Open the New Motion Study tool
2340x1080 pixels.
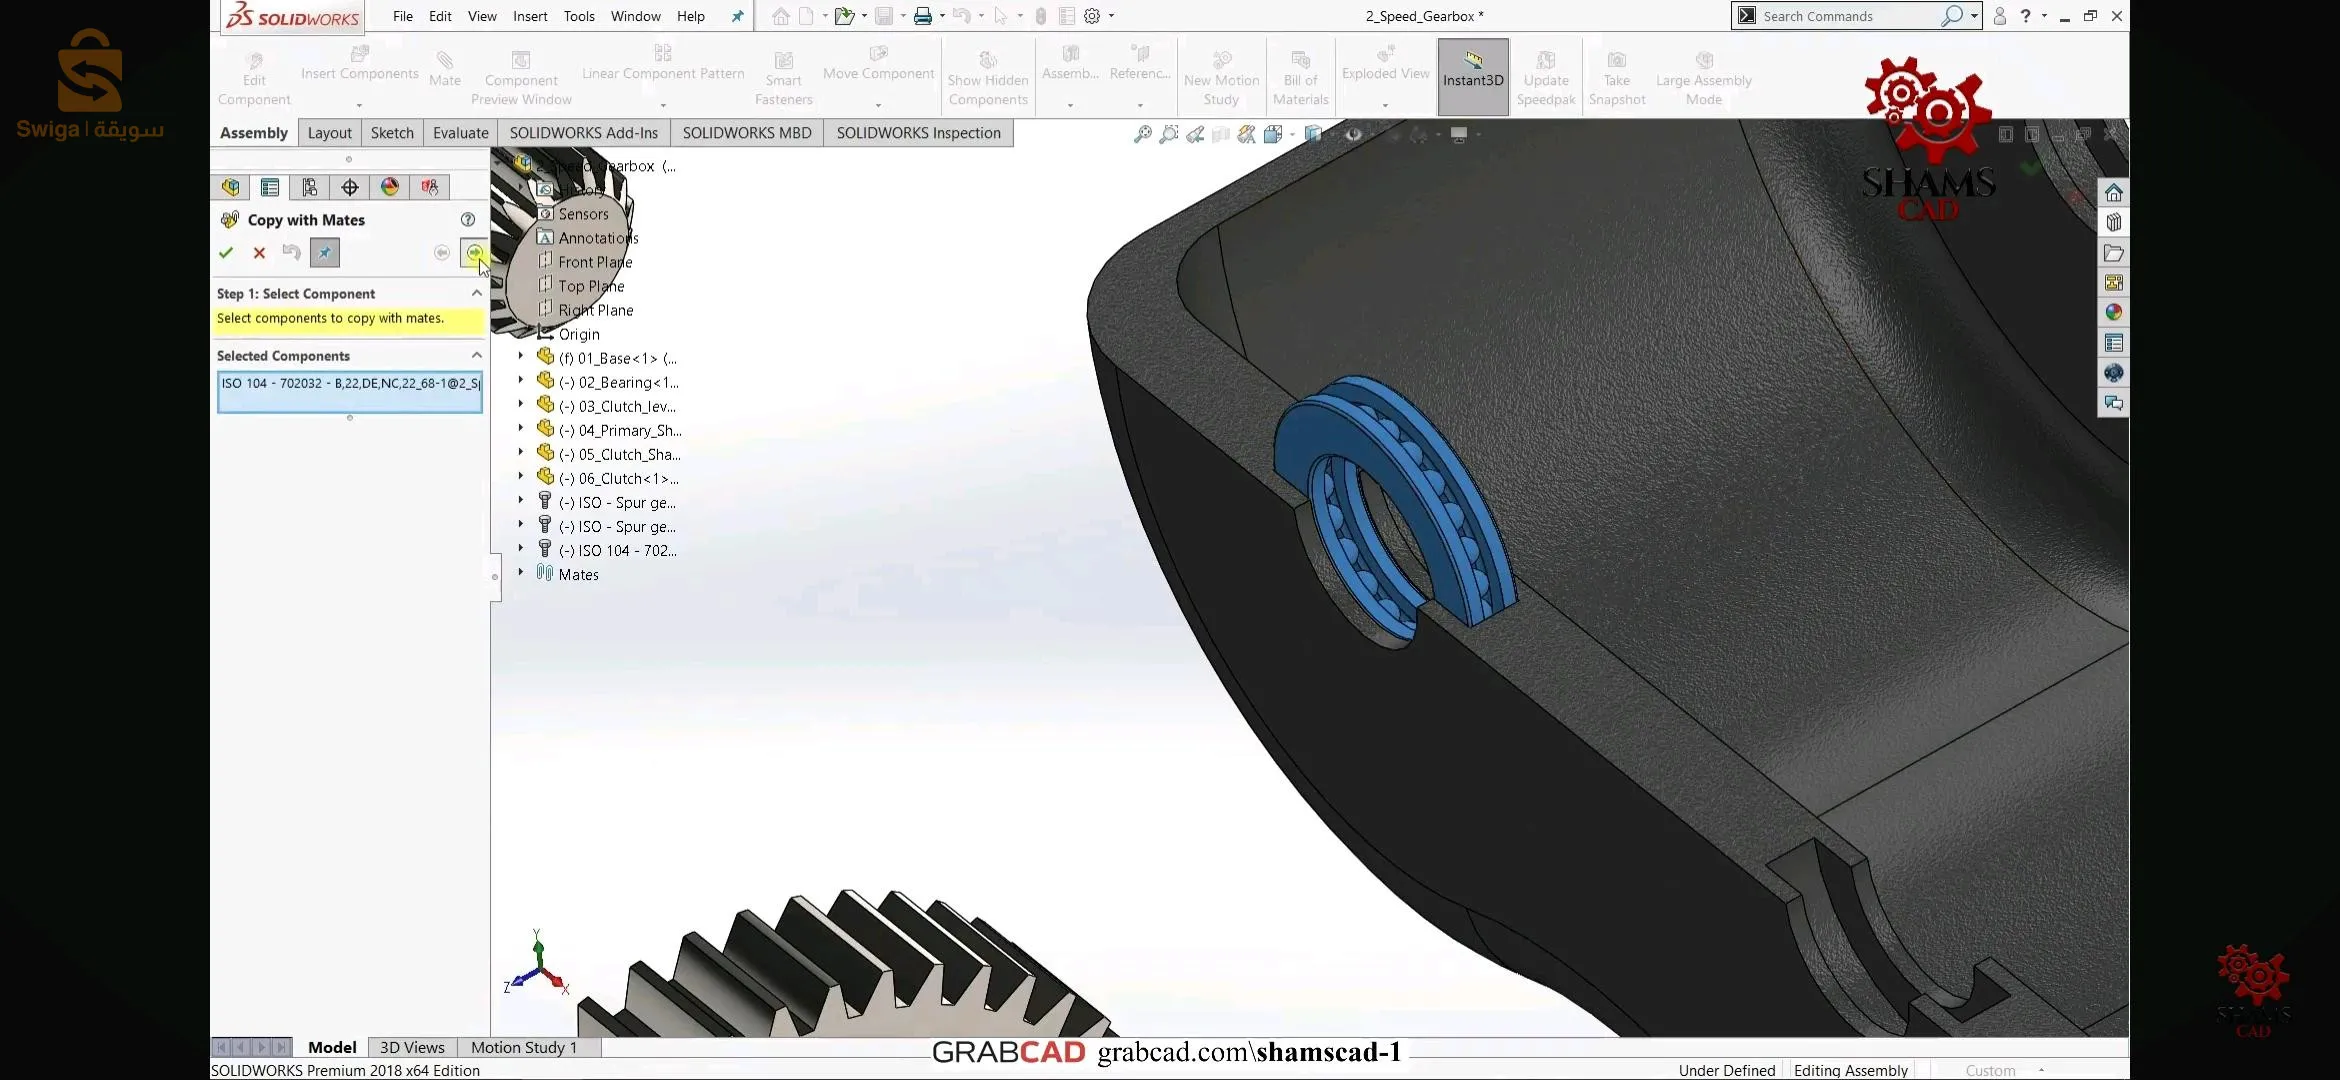pos(1221,75)
